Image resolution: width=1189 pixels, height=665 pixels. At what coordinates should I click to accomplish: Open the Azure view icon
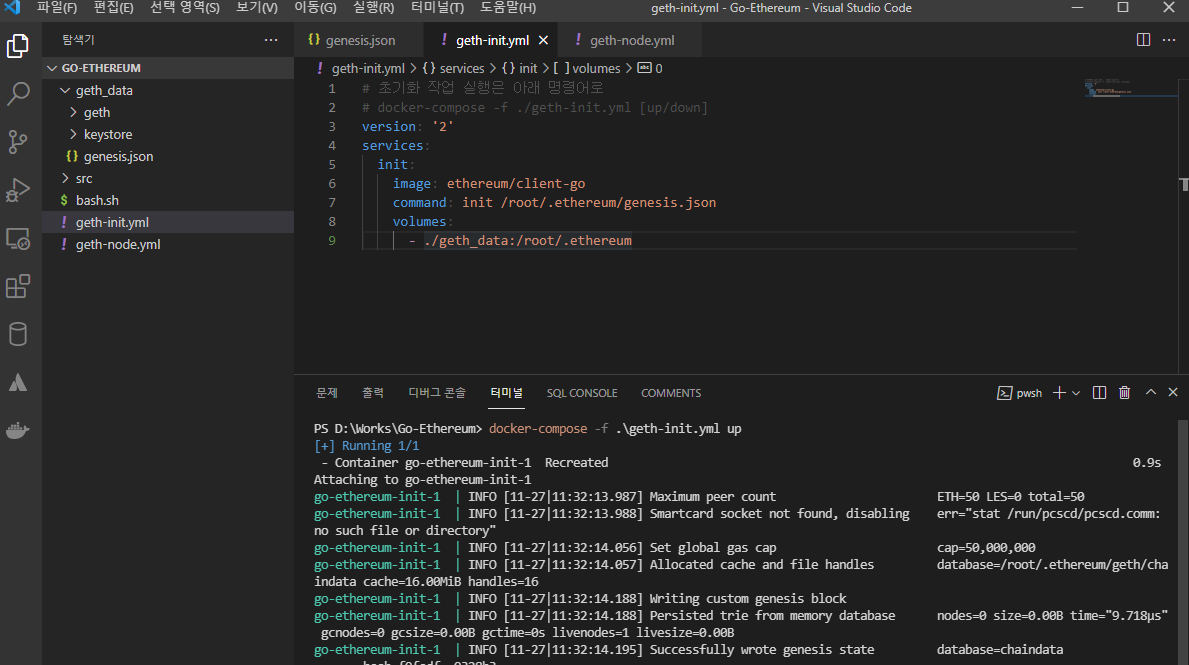point(17,382)
